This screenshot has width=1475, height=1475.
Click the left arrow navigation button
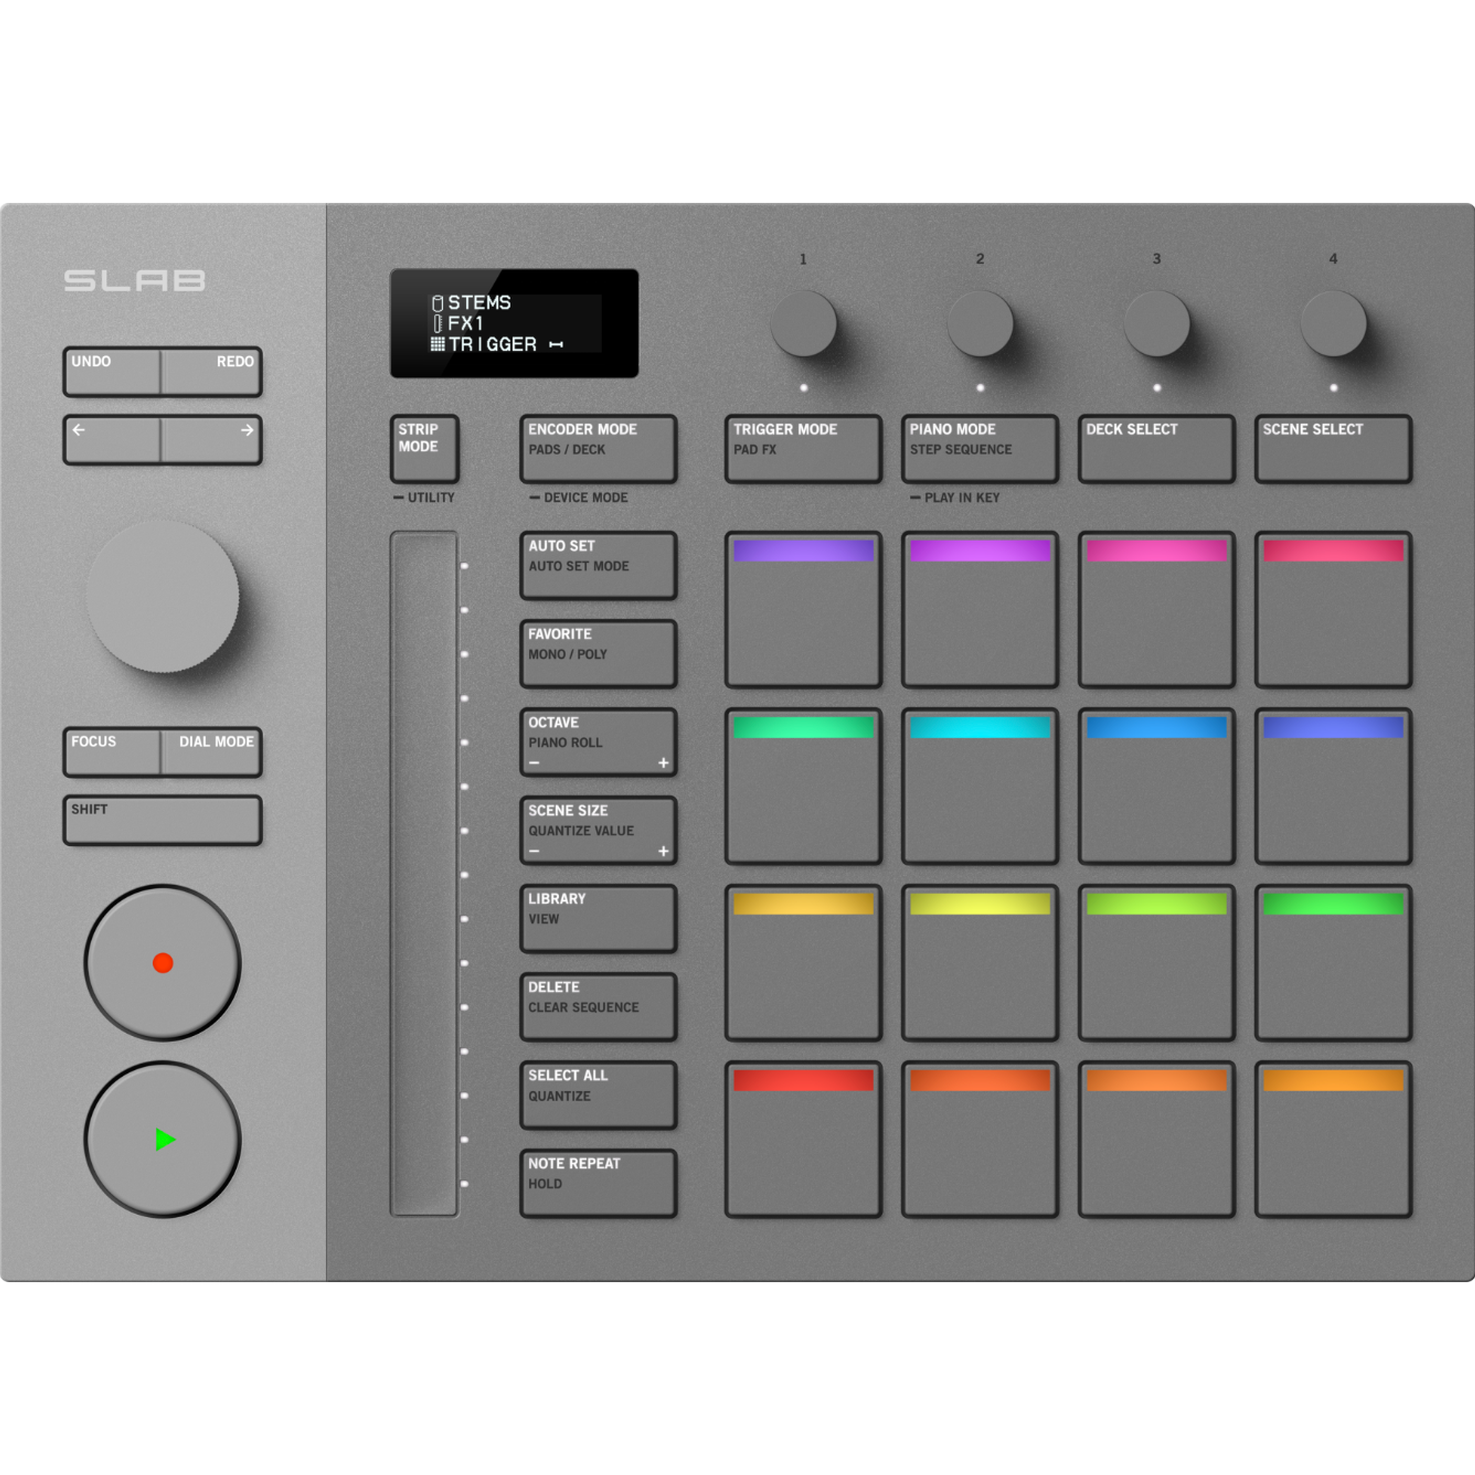point(112,440)
